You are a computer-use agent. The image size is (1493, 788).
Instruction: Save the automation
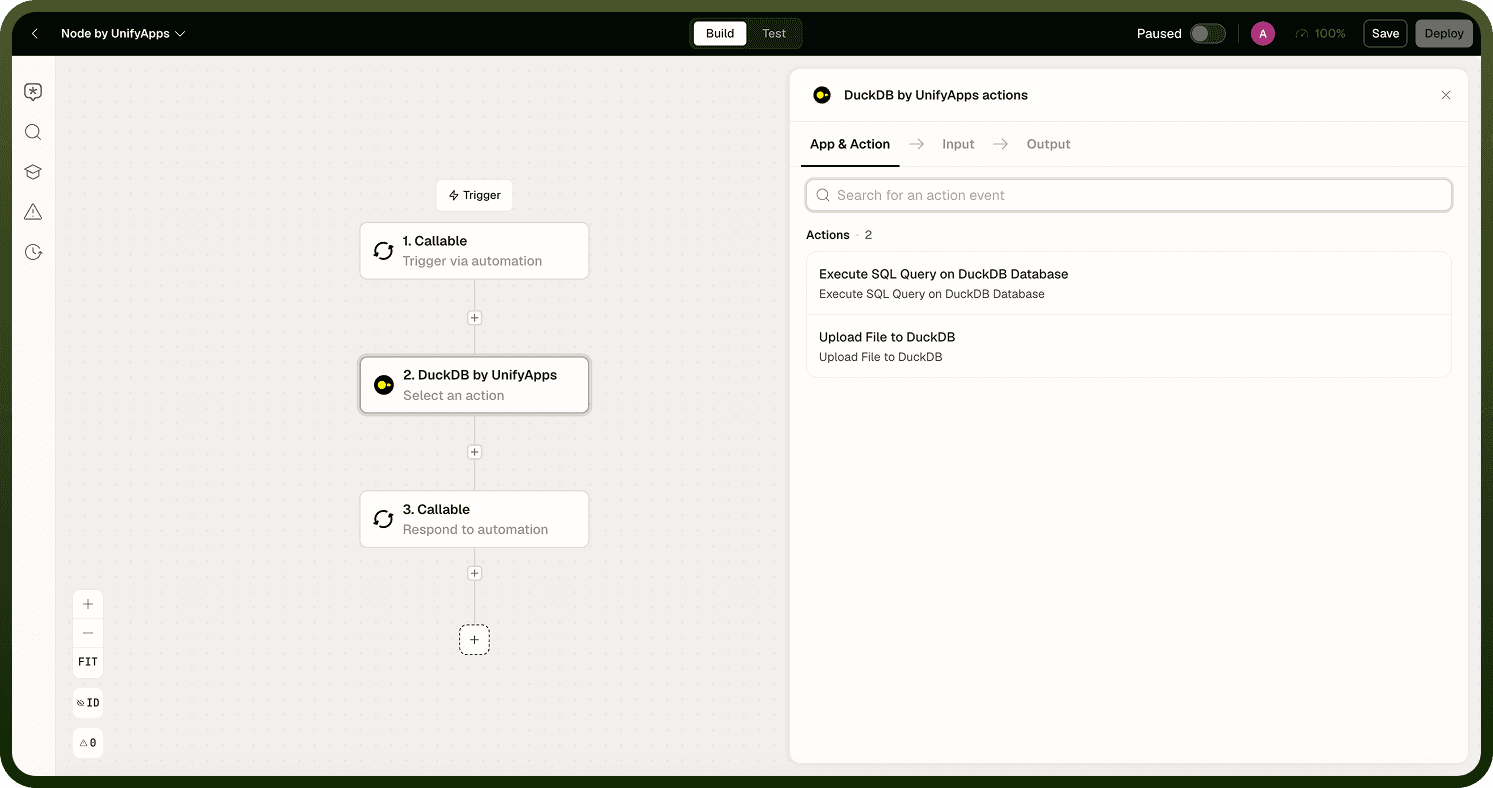click(x=1385, y=33)
